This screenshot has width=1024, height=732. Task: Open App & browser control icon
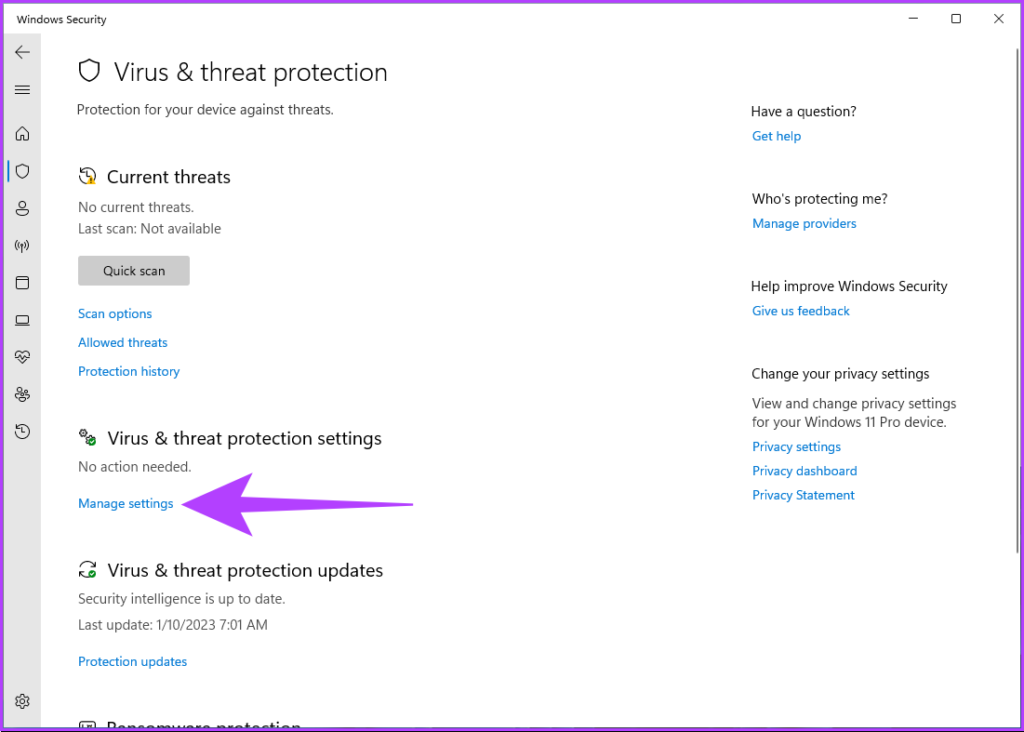click(x=22, y=283)
